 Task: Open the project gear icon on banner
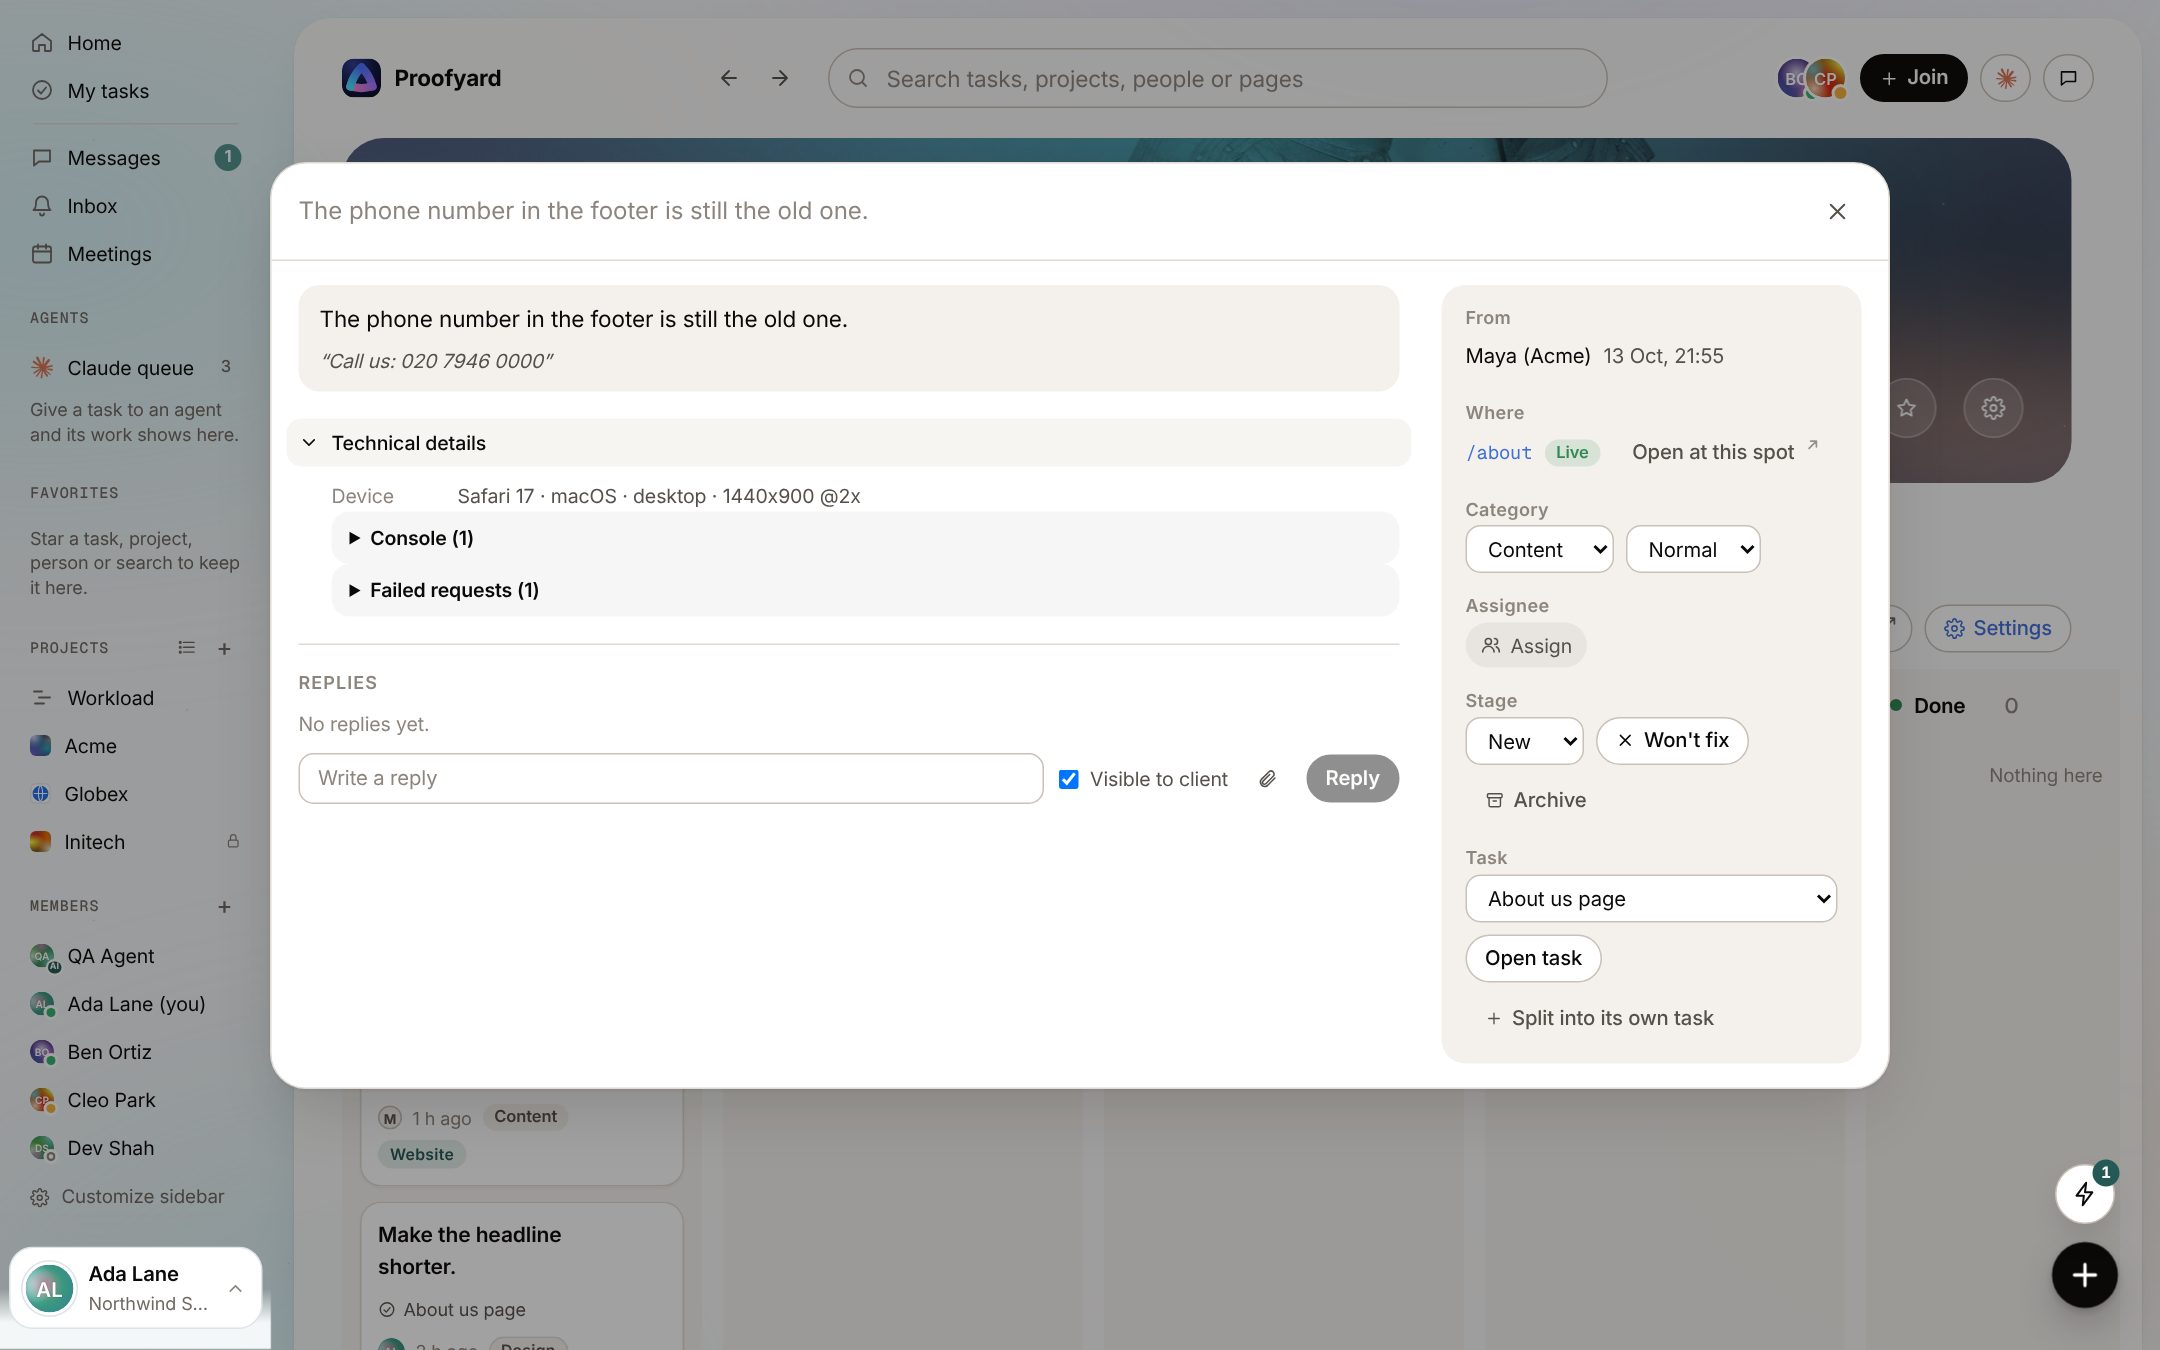click(1993, 408)
